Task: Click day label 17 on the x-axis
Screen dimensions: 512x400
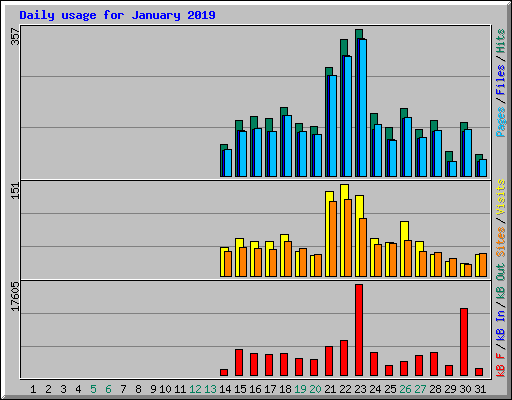Action: (270, 389)
